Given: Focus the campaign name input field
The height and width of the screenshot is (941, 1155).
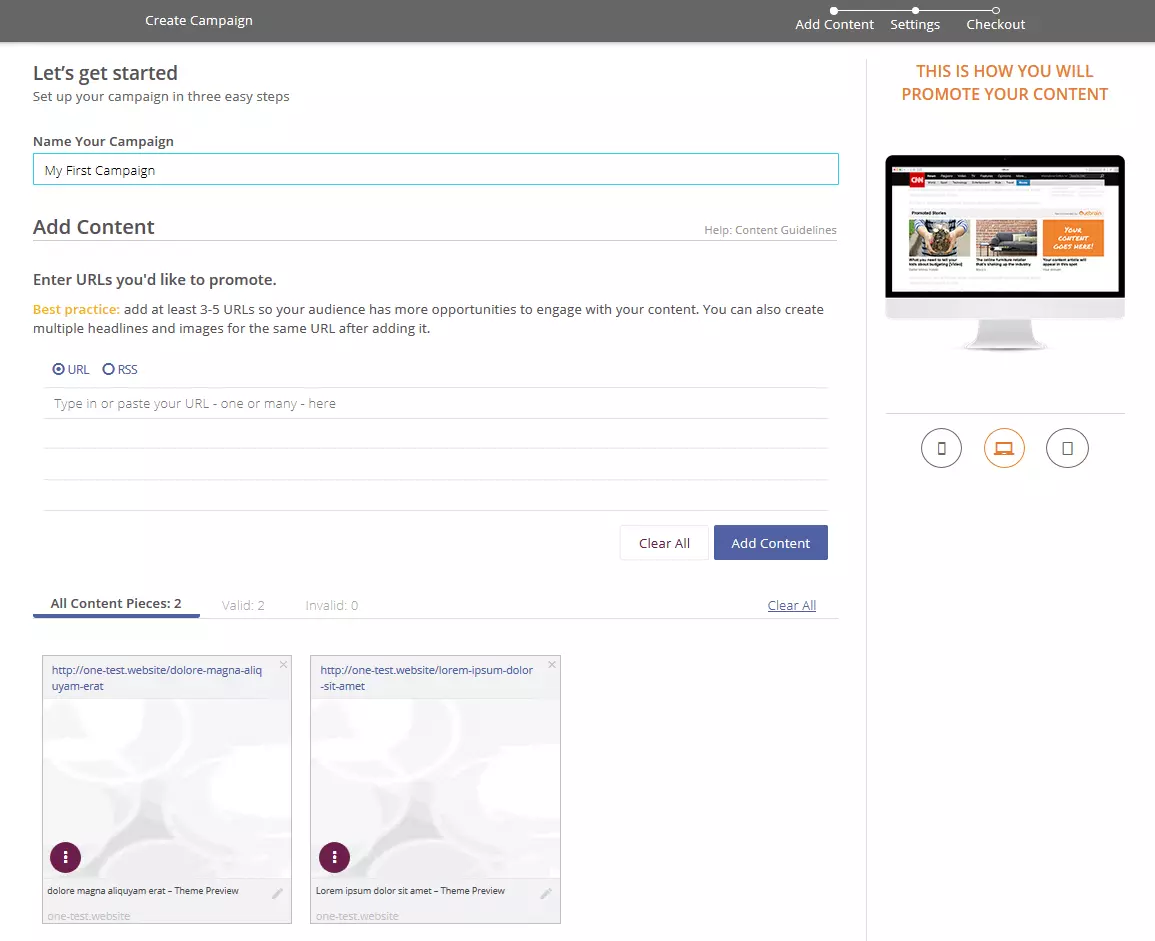Looking at the screenshot, I should 435,170.
